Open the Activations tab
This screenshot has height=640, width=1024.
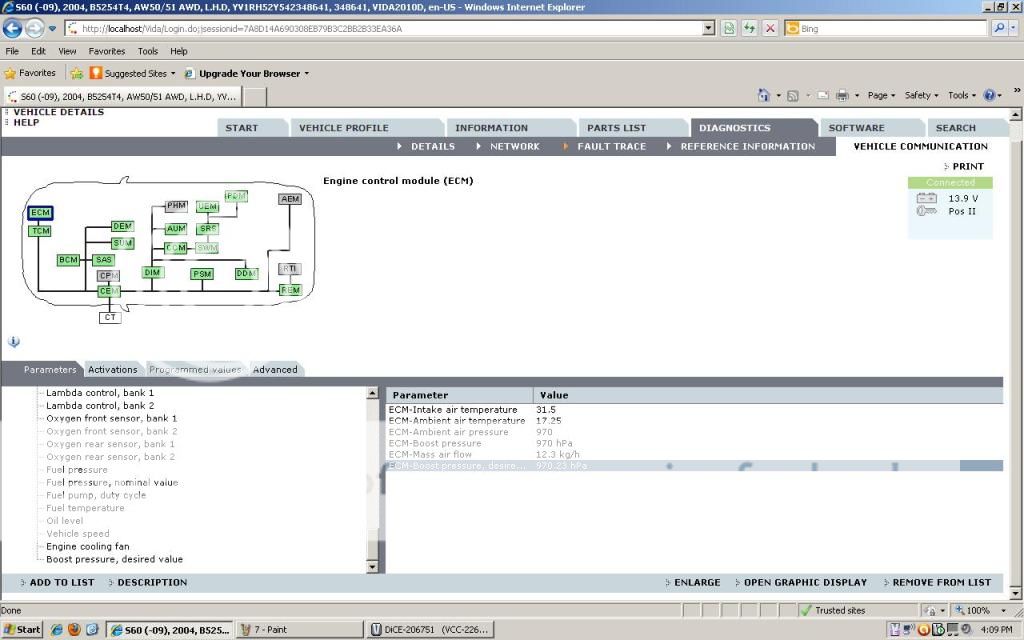pyautogui.click(x=112, y=370)
